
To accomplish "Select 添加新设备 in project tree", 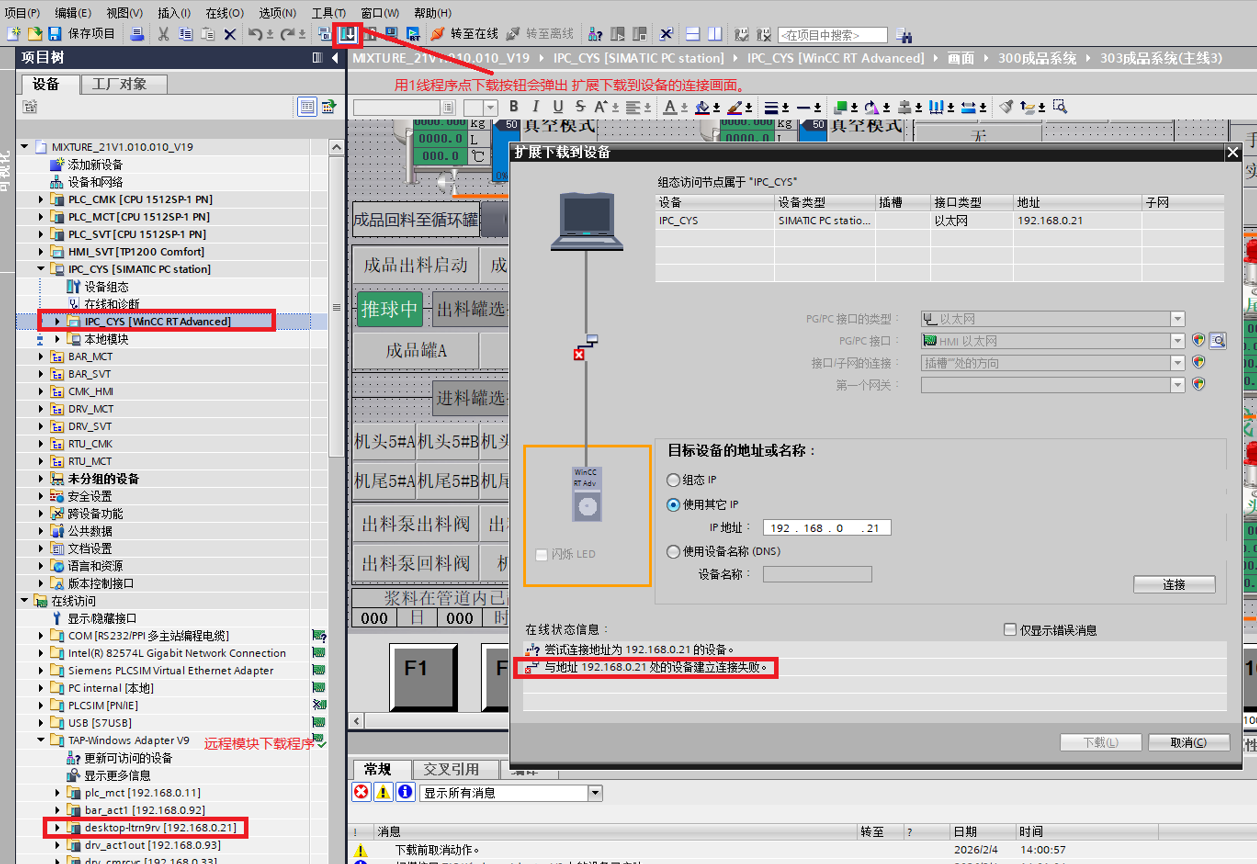I will [x=95, y=164].
